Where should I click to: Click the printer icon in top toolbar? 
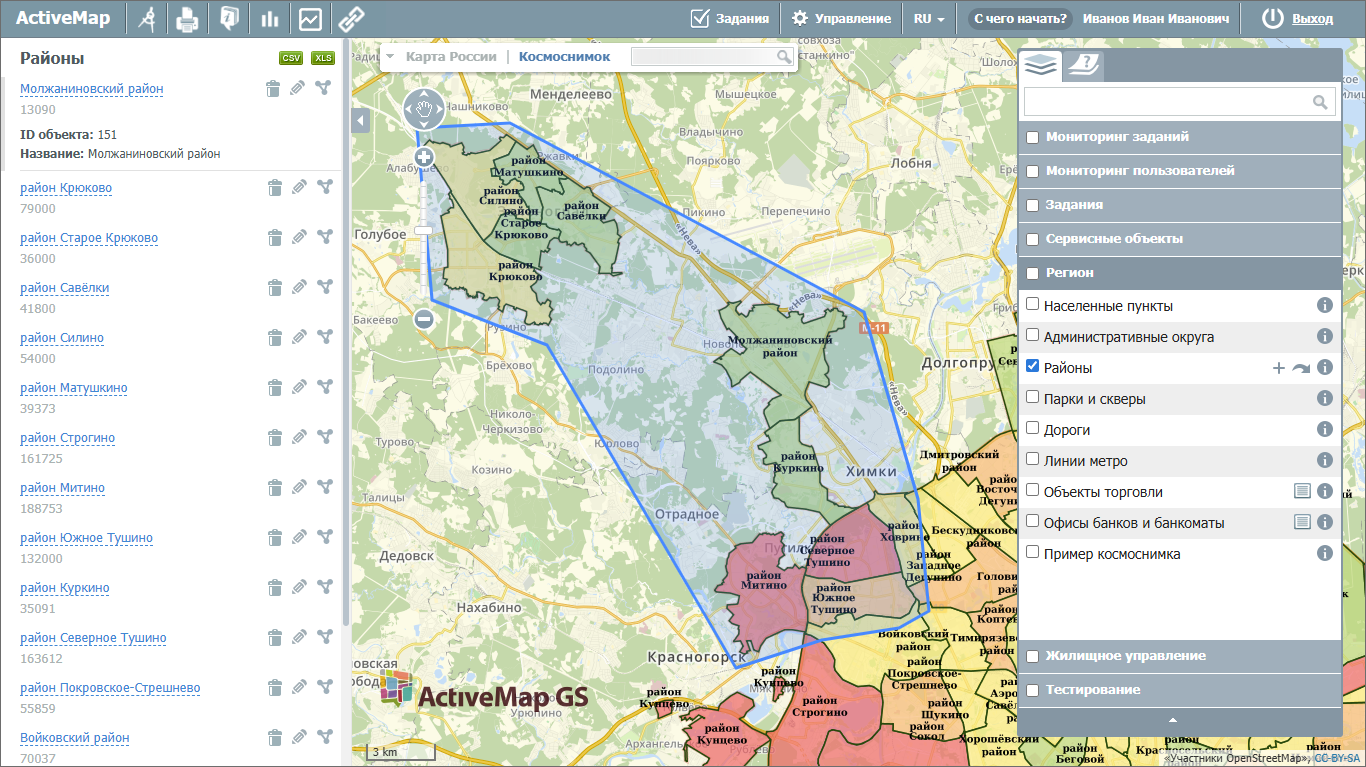(187, 19)
